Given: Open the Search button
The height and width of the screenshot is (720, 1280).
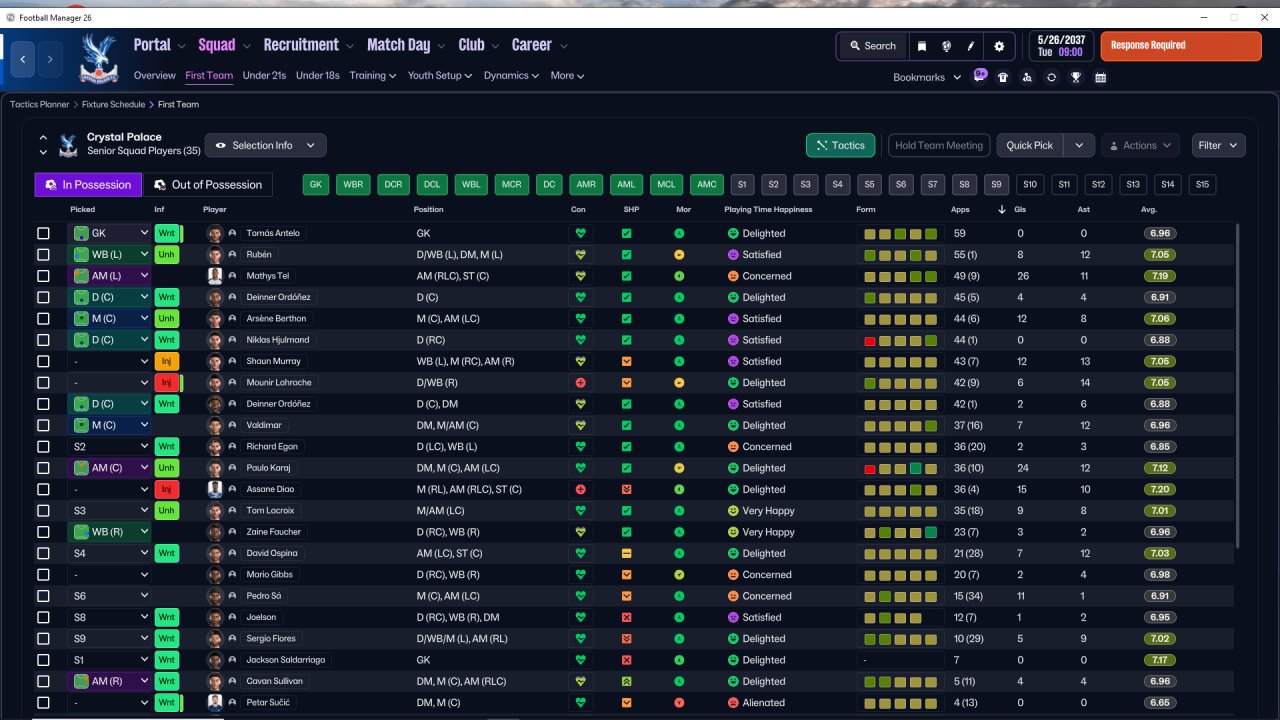Looking at the screenshot, I should 872,46.
